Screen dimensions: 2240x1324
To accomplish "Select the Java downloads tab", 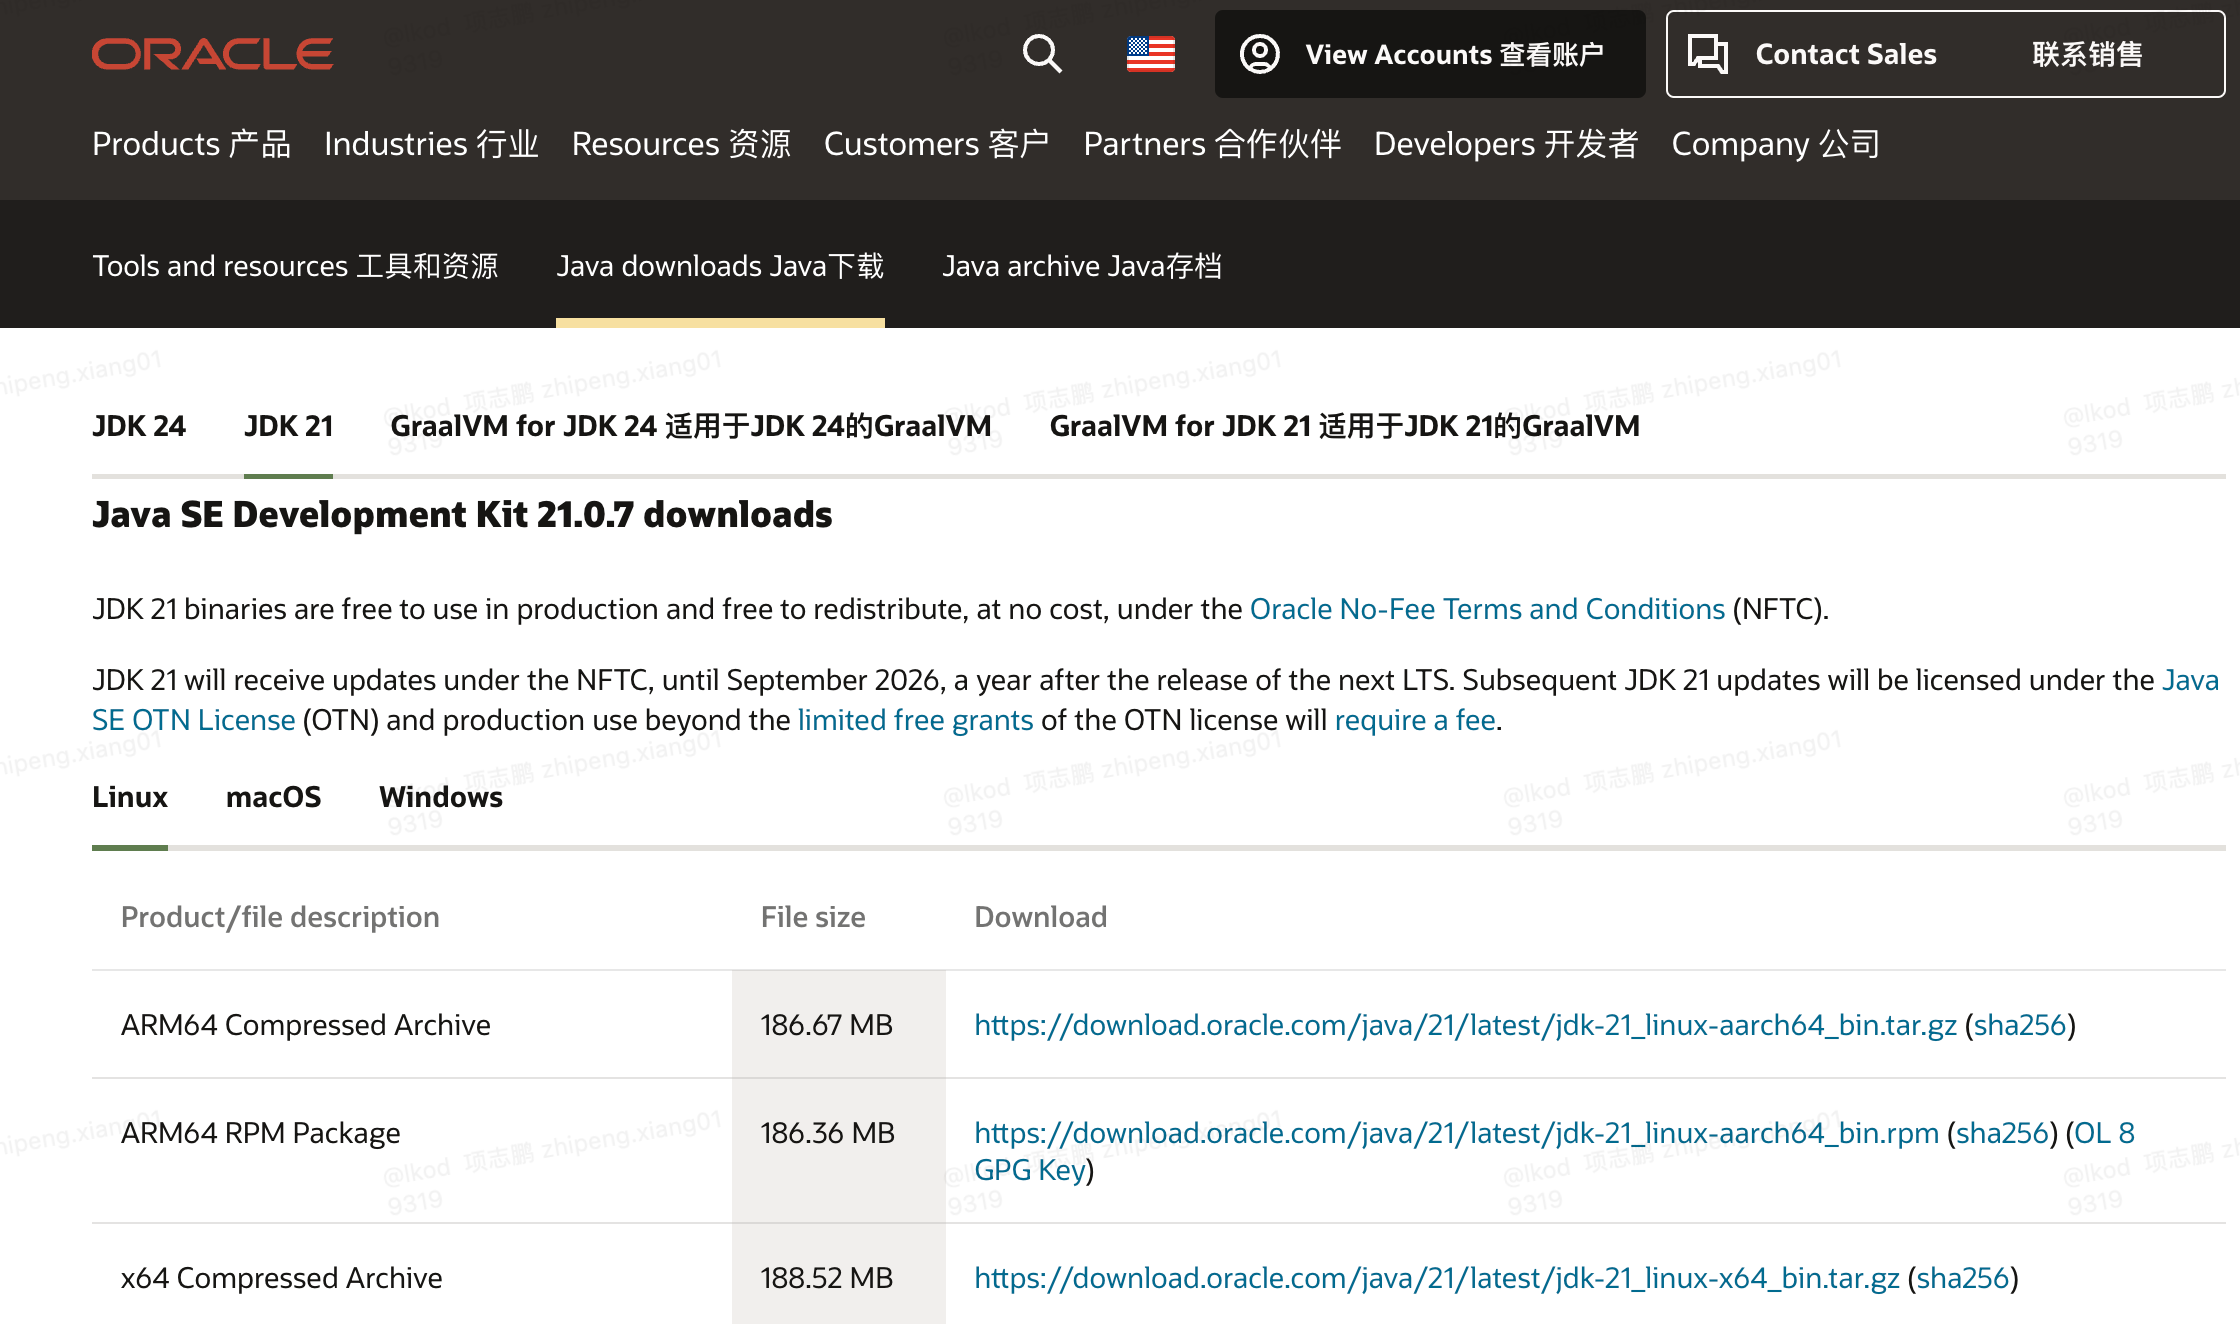I will 720,266.
